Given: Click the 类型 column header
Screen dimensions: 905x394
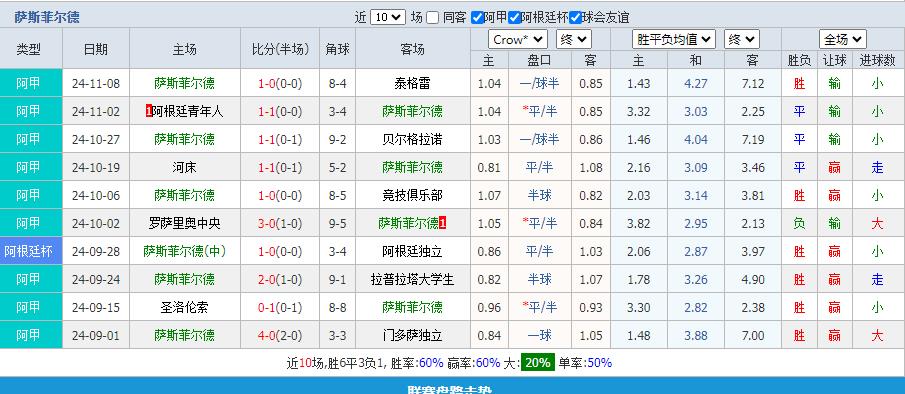Looking at the screenshot, I should click(x=28, y=48).
